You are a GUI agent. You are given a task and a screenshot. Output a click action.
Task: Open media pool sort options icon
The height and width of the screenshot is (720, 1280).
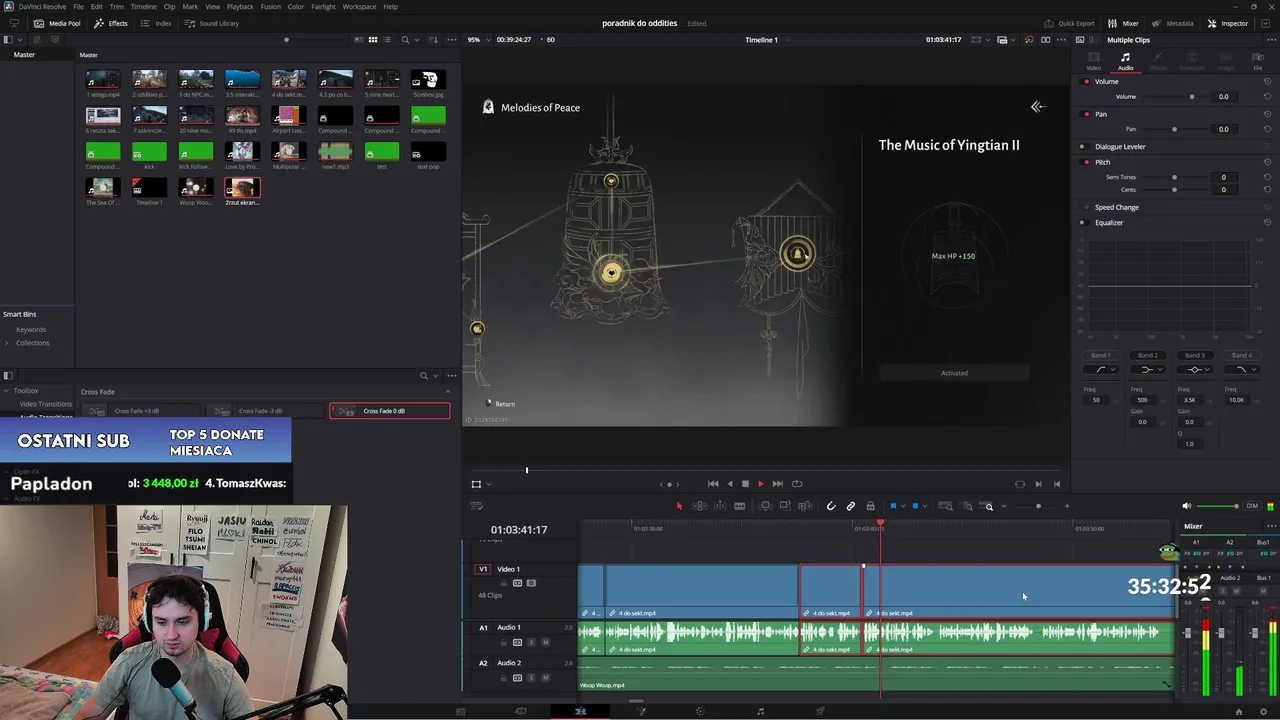coord(432,40)
